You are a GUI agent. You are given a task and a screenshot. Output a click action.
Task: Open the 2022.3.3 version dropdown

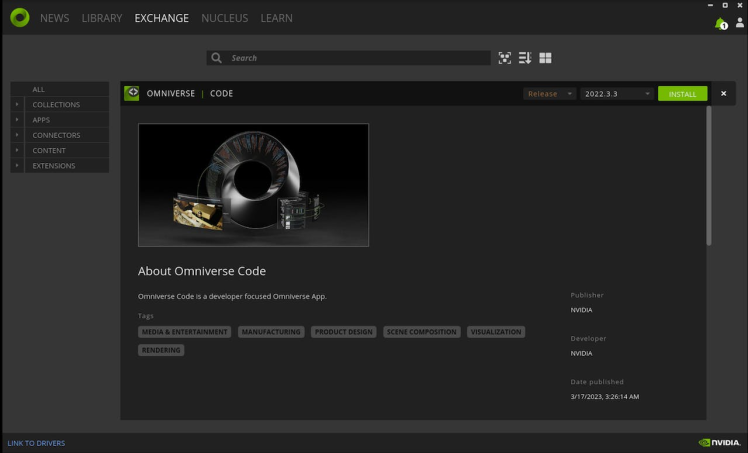(x=617, y=93)
